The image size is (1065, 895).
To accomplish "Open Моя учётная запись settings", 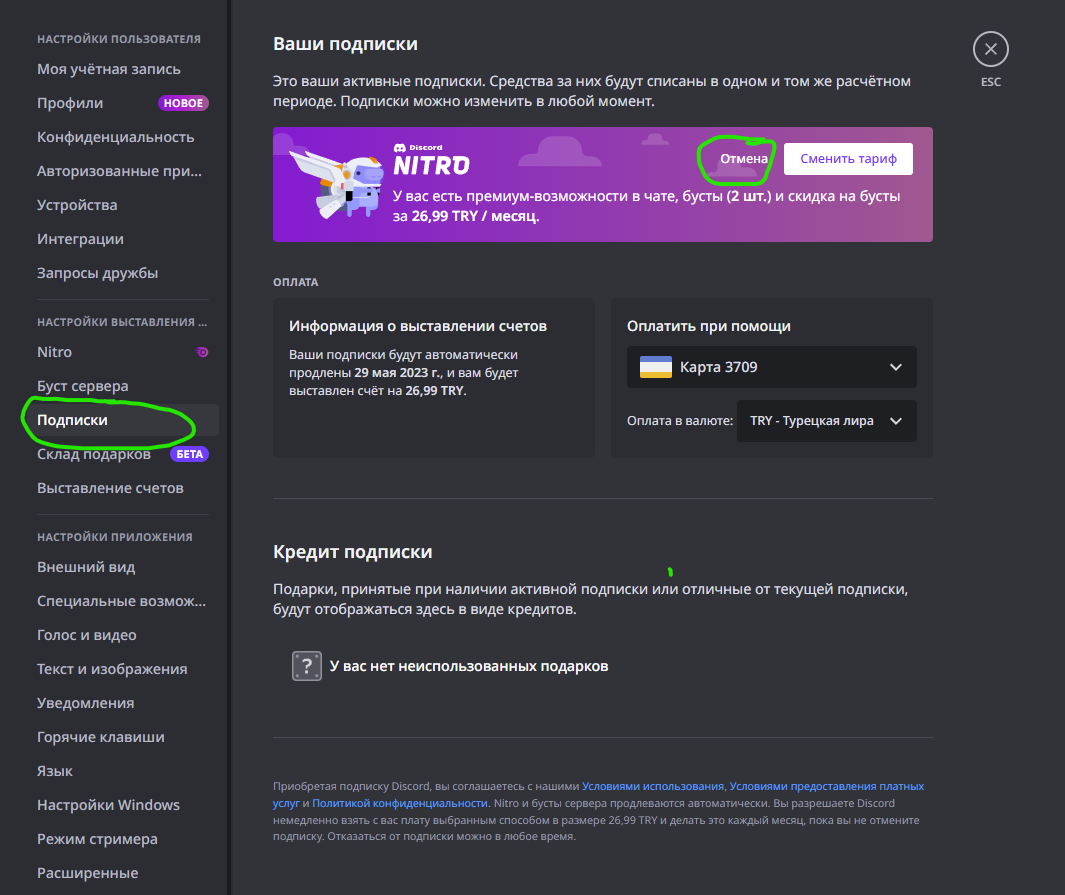I will coord(109,69).
